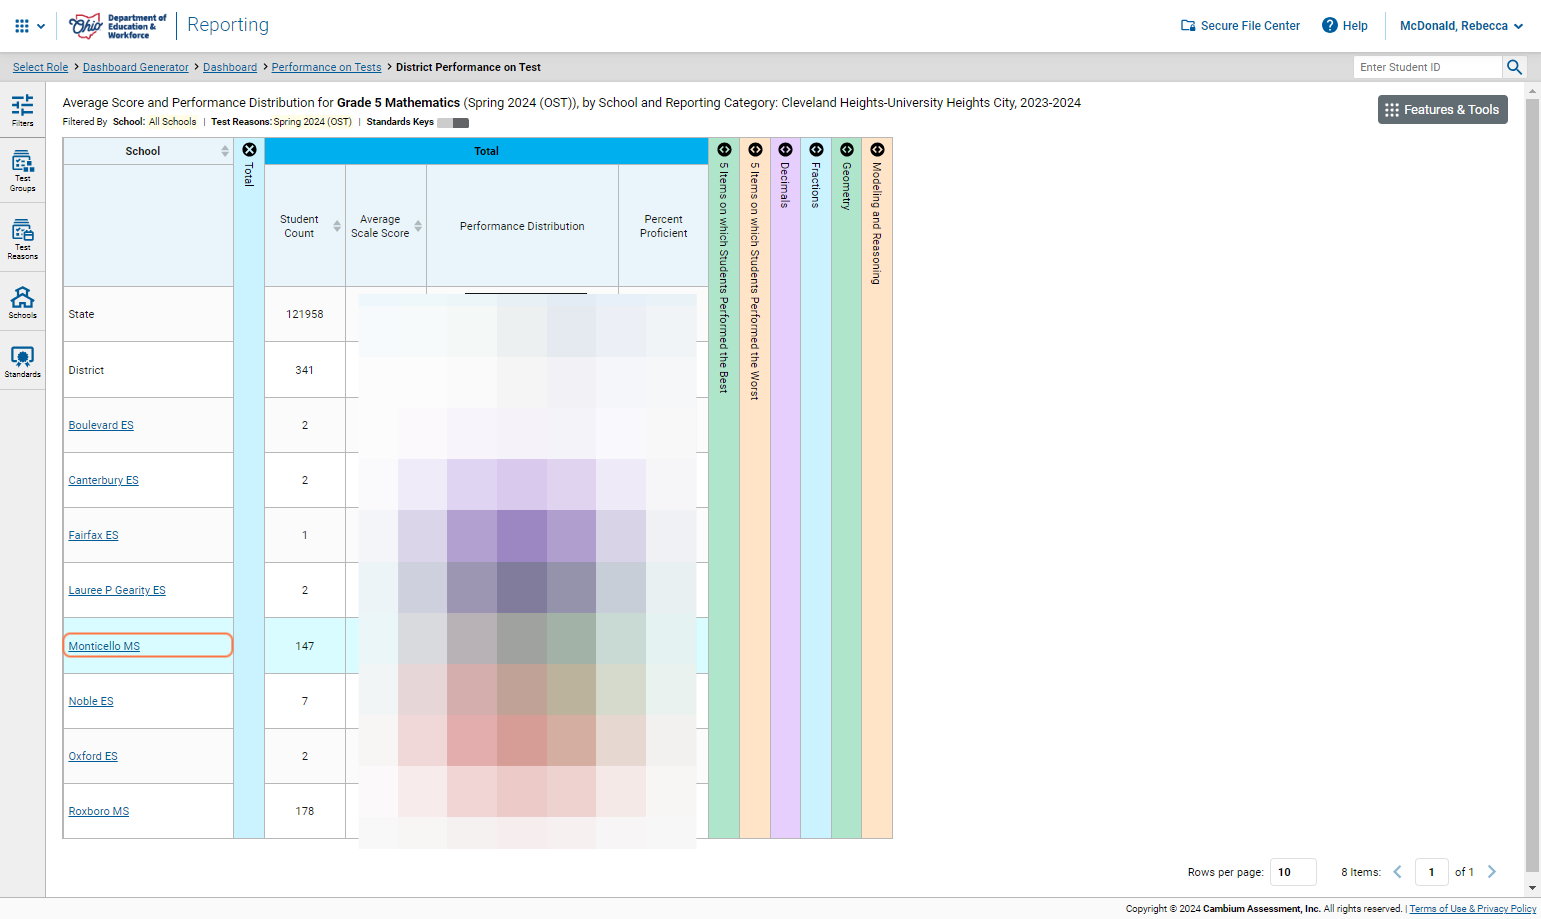1541x919 pixels.
Task: Click the vertical scrollbar down arrow
Action: pos(1532,888)
